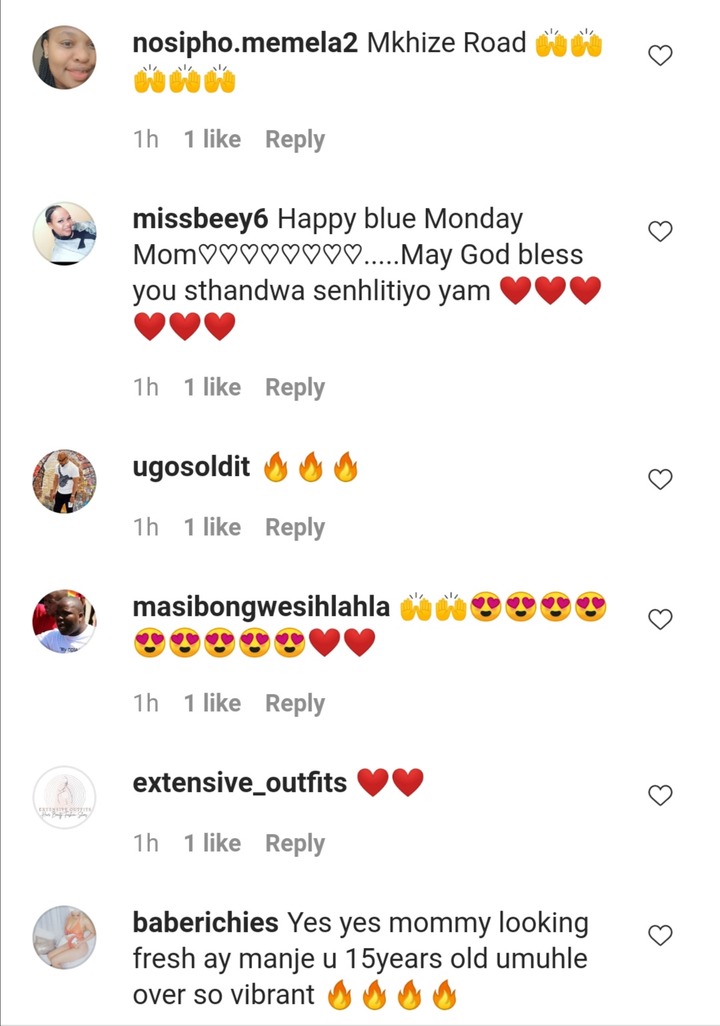Open missbeey6's profile avatar
The height and width of the screenshot is (1026, 720).
tap(64, 234)
